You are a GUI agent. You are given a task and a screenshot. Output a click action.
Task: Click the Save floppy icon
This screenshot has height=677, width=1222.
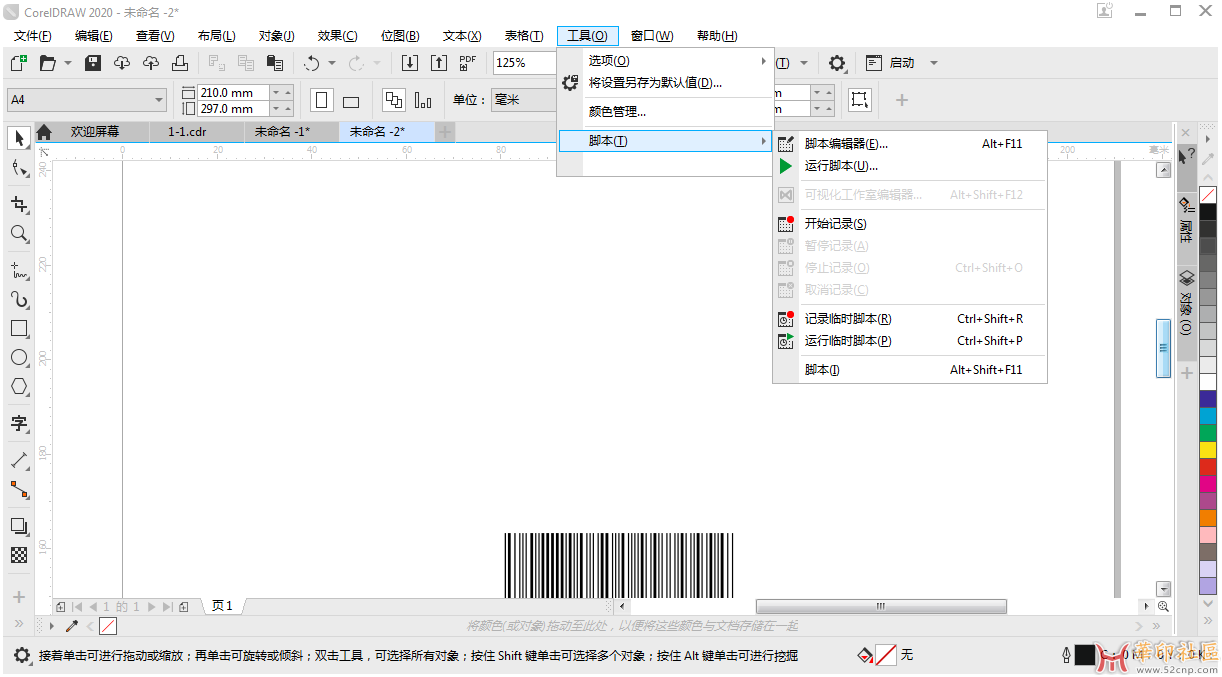coord(93,63)
